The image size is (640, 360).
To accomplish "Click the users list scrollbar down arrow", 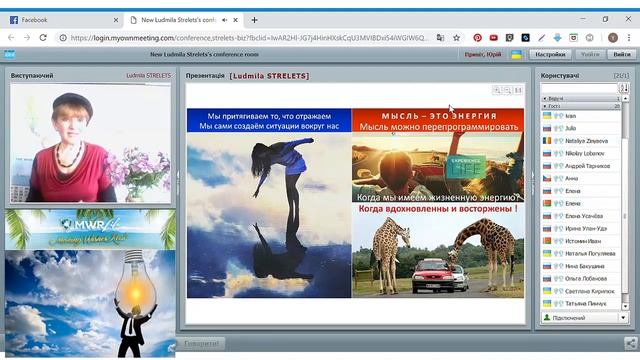I will pos(625,306).
